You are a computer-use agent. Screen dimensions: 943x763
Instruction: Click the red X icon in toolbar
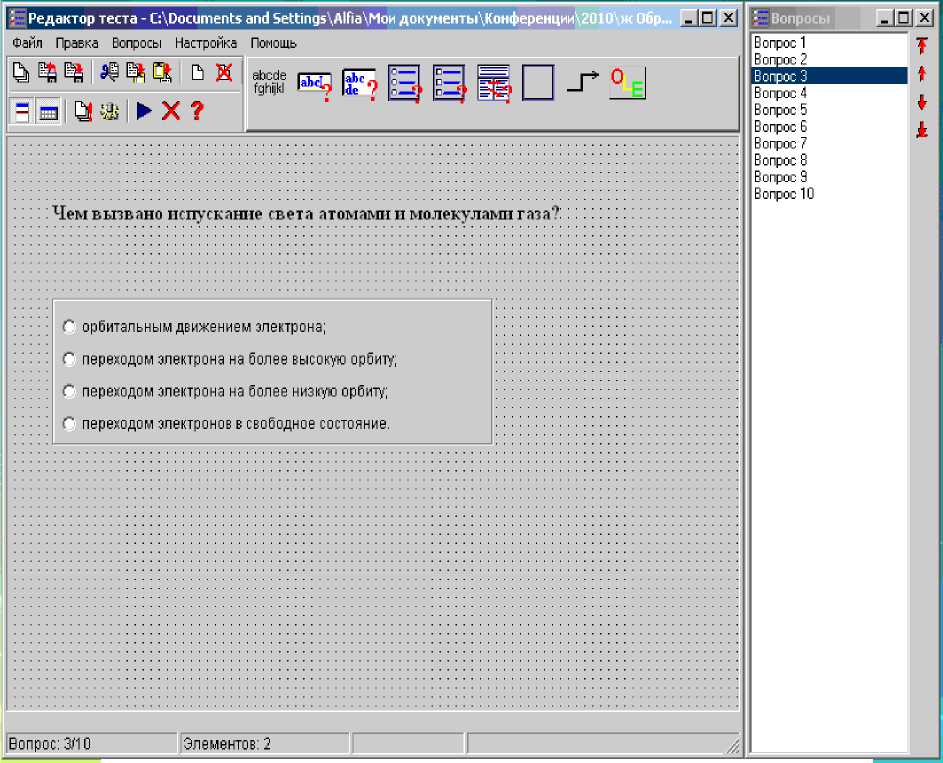[171, 111]
